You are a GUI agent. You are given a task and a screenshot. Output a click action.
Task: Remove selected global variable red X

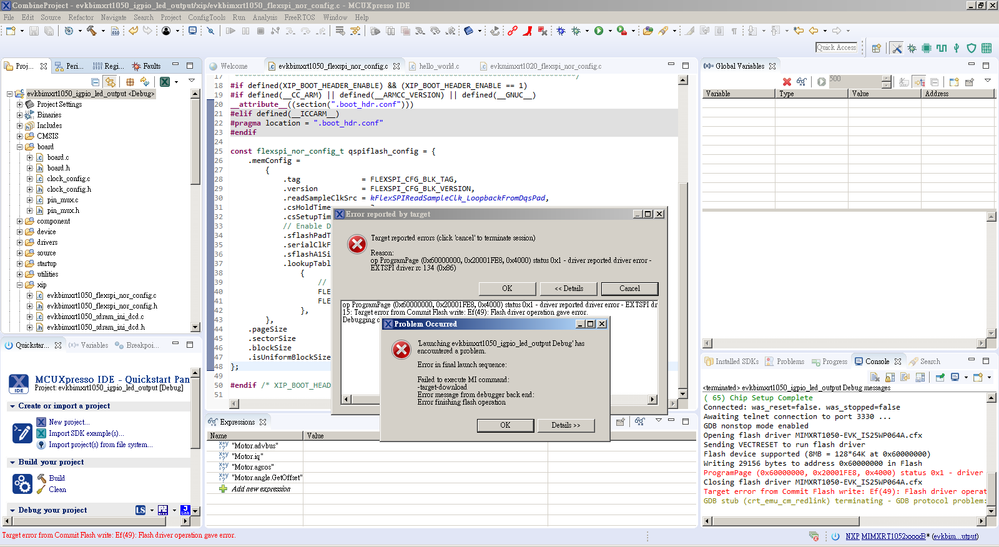point(787,82)
